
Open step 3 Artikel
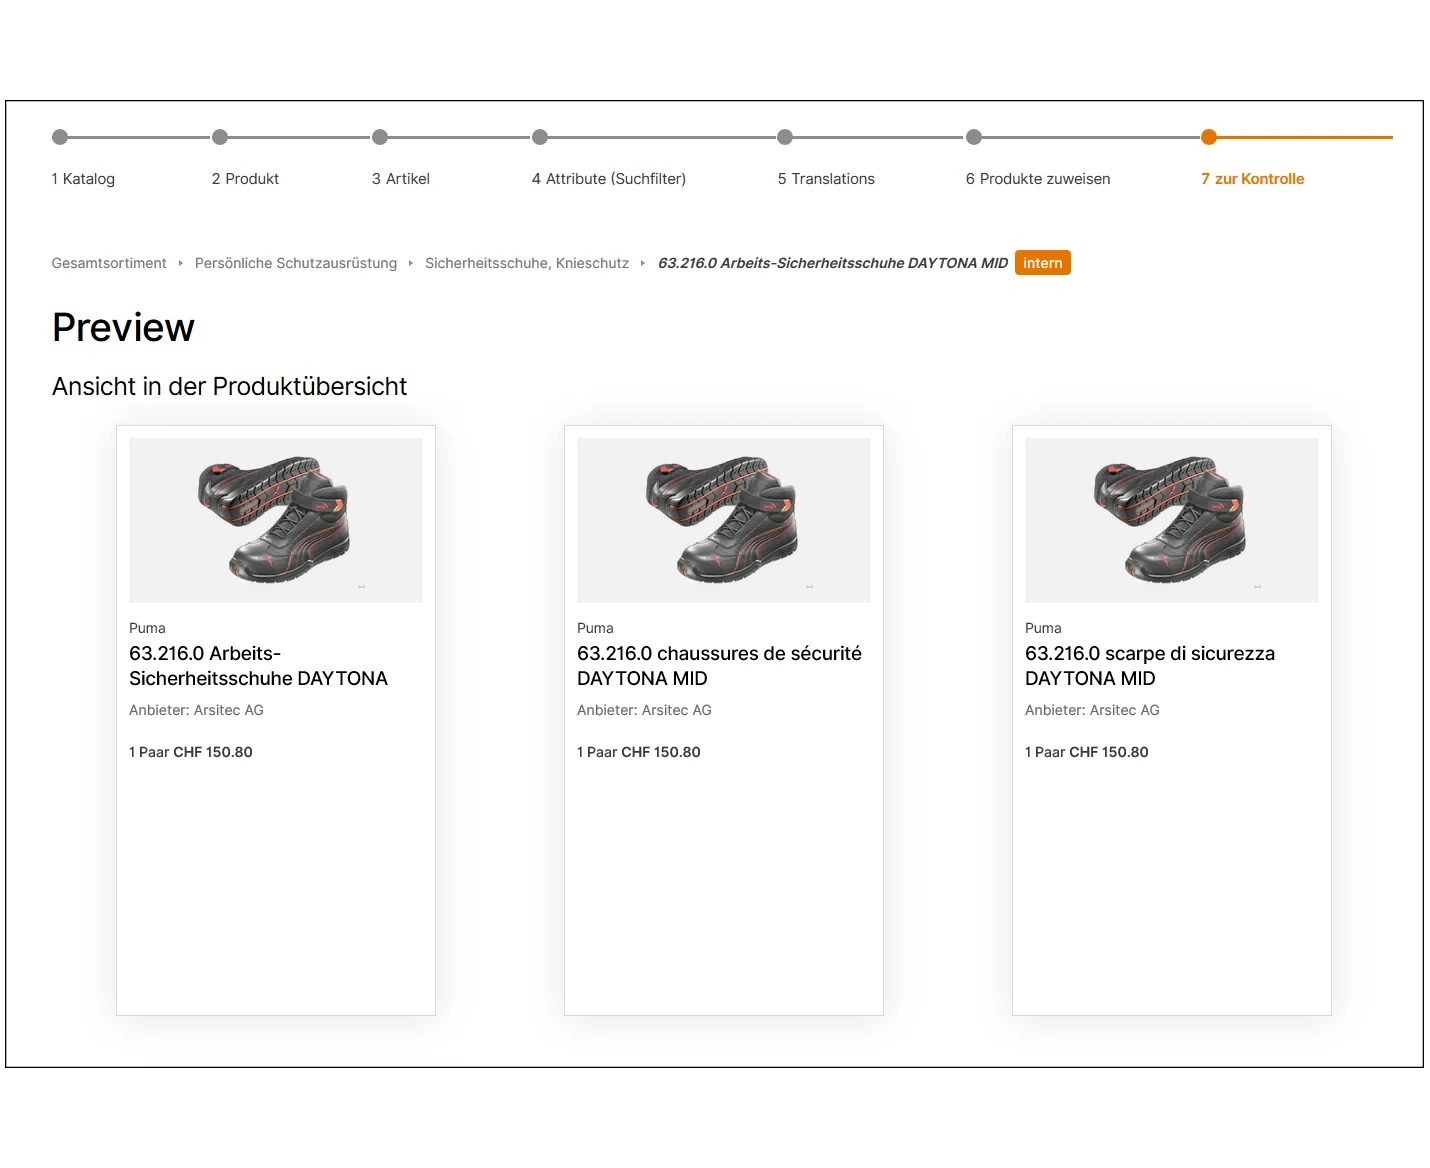[401, 179]
